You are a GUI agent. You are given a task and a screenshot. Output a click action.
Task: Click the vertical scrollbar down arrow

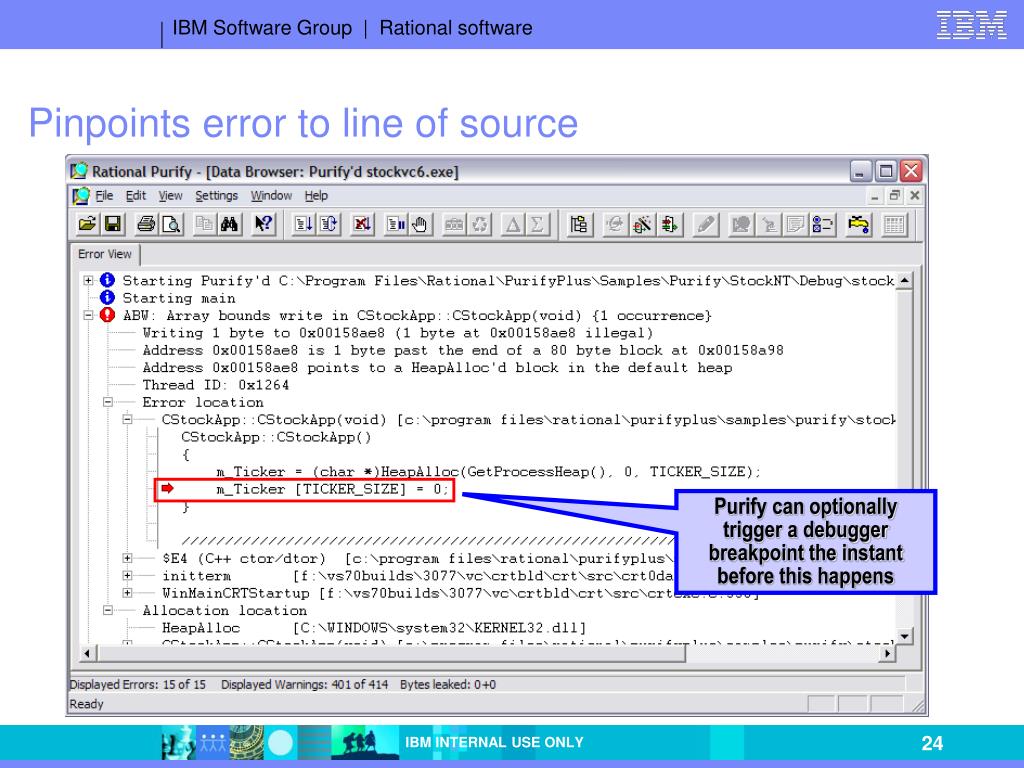(x=904, y=636)
